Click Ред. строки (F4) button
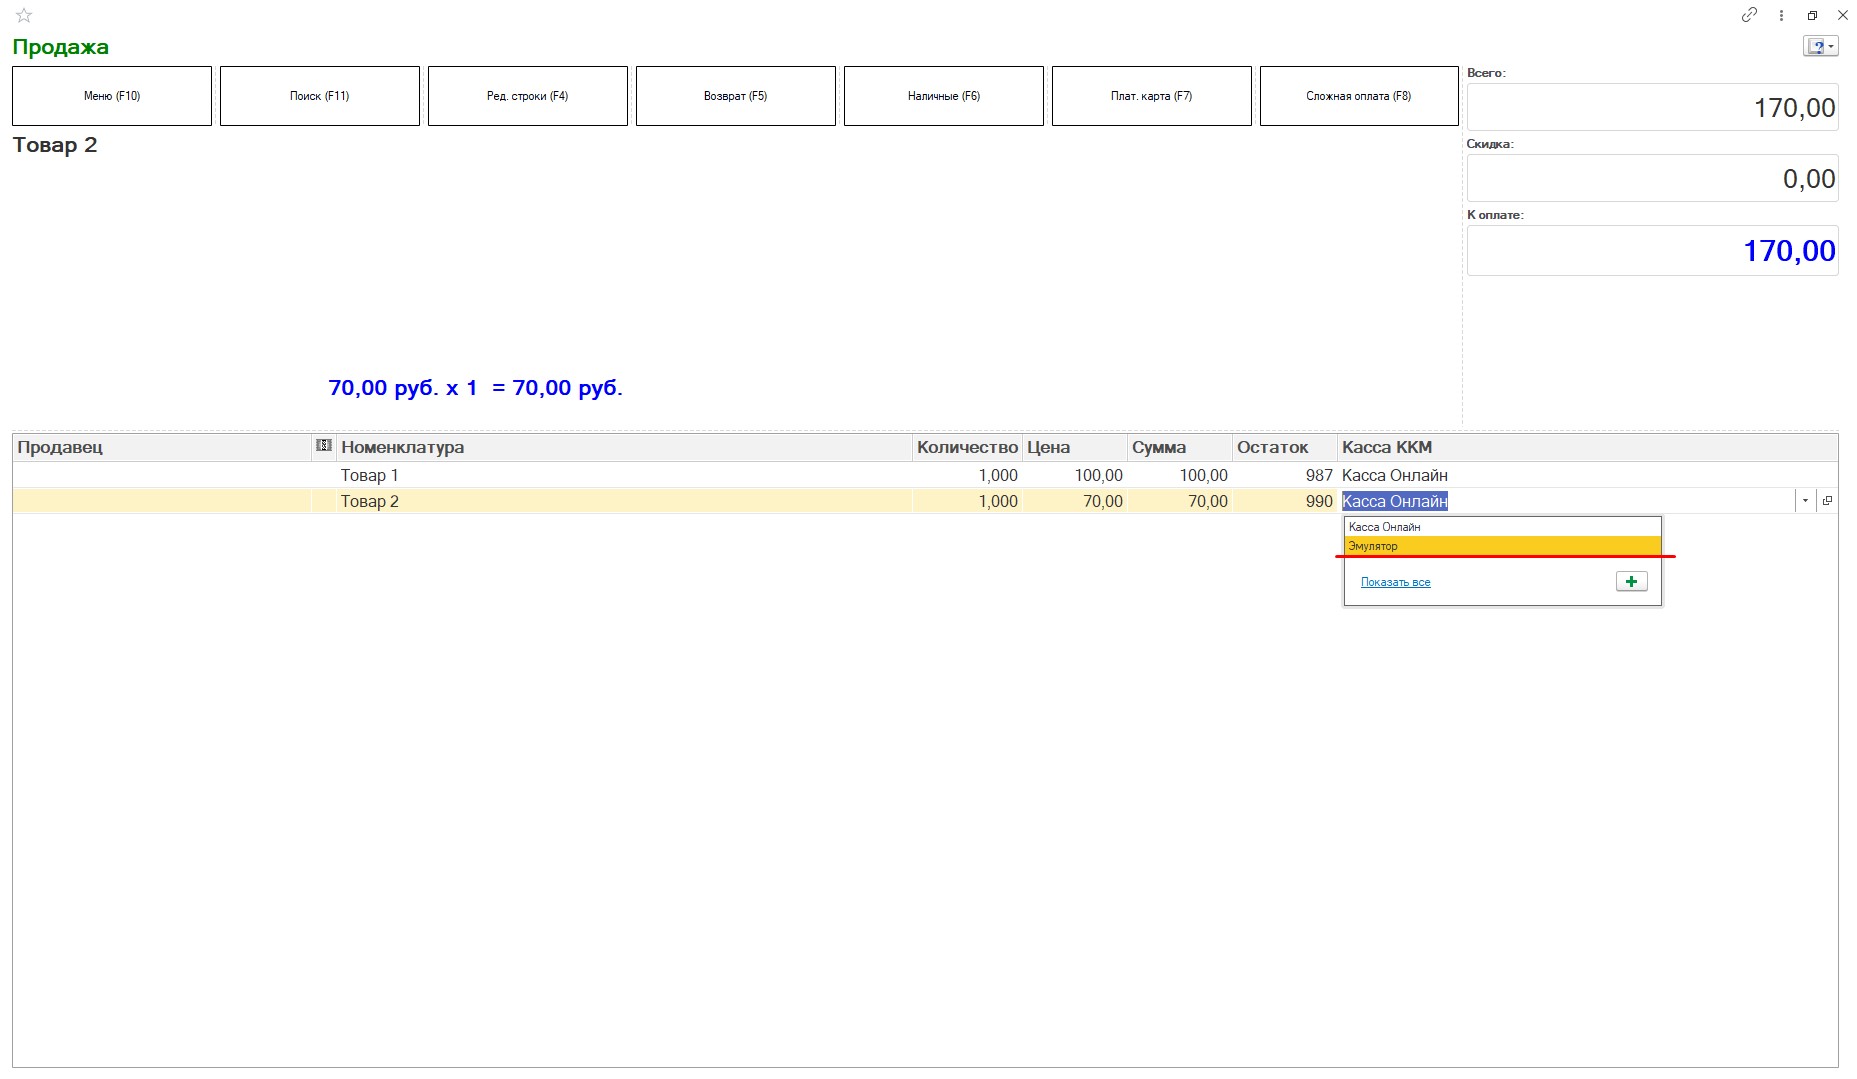 point(528,96)
